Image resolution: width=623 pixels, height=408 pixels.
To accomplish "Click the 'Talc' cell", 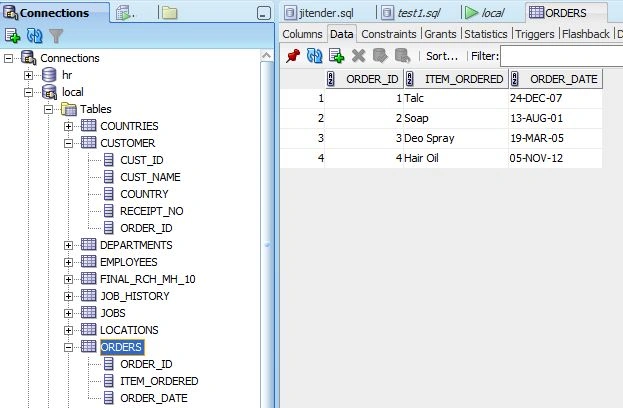I will pos(456,98).
